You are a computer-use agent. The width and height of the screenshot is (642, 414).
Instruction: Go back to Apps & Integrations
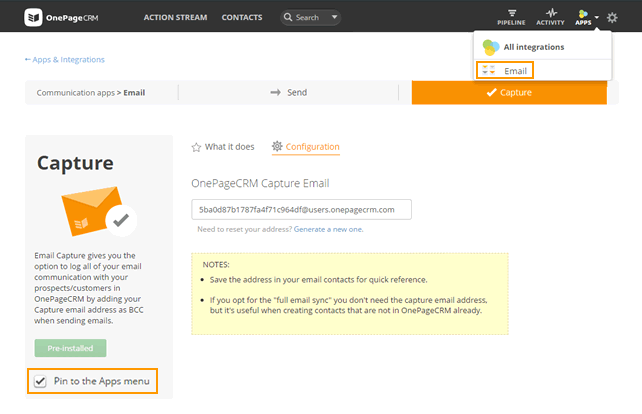[65, 60]
